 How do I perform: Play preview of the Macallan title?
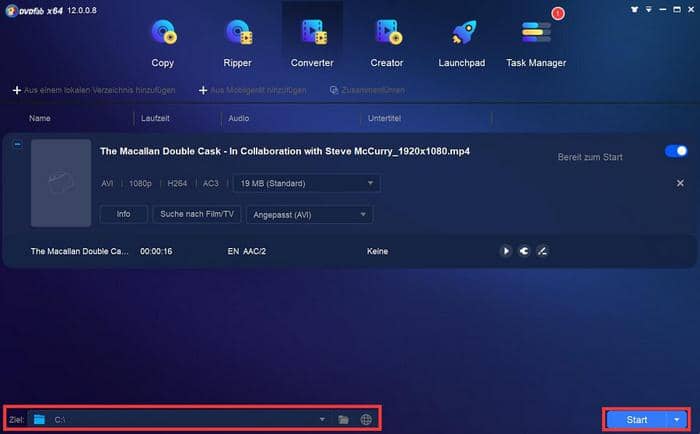(505, 251)
